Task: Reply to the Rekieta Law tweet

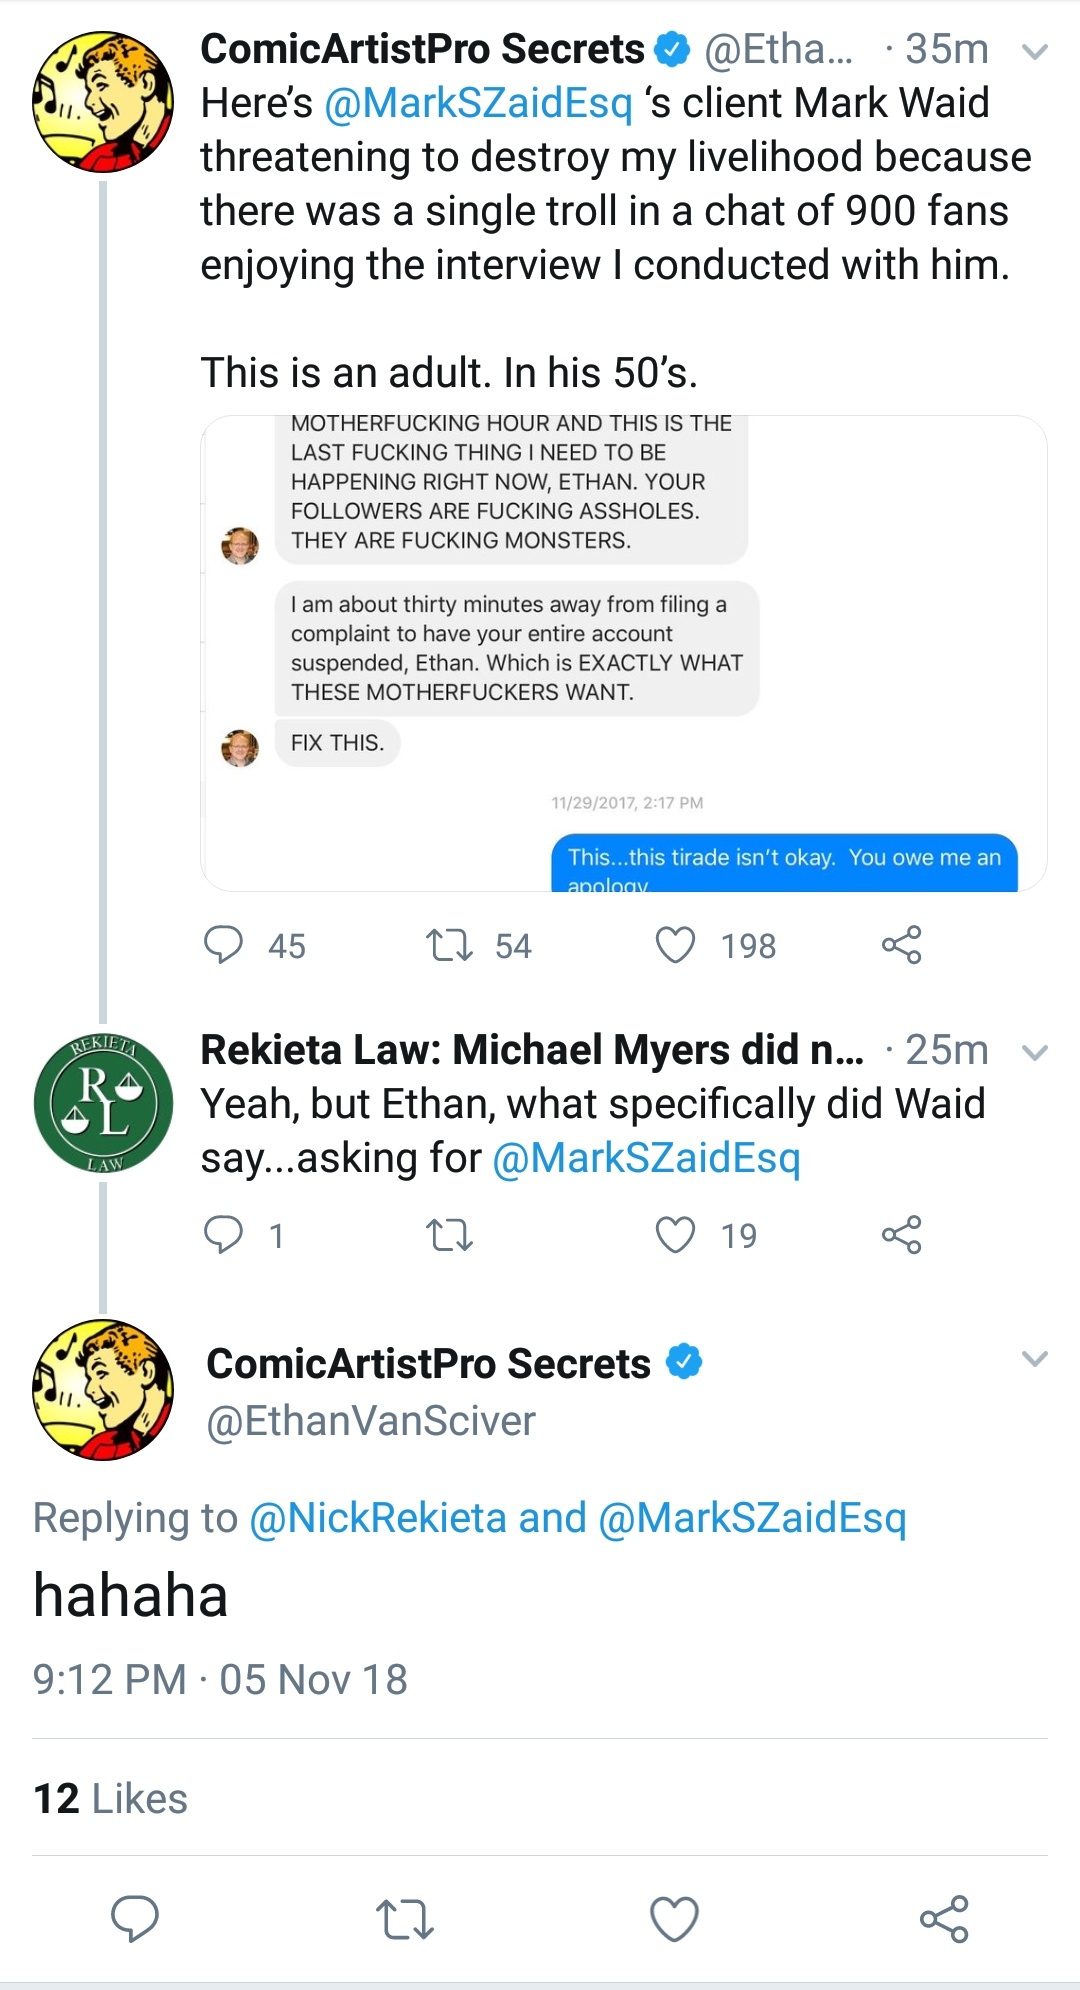Action: click(223, 1235)
